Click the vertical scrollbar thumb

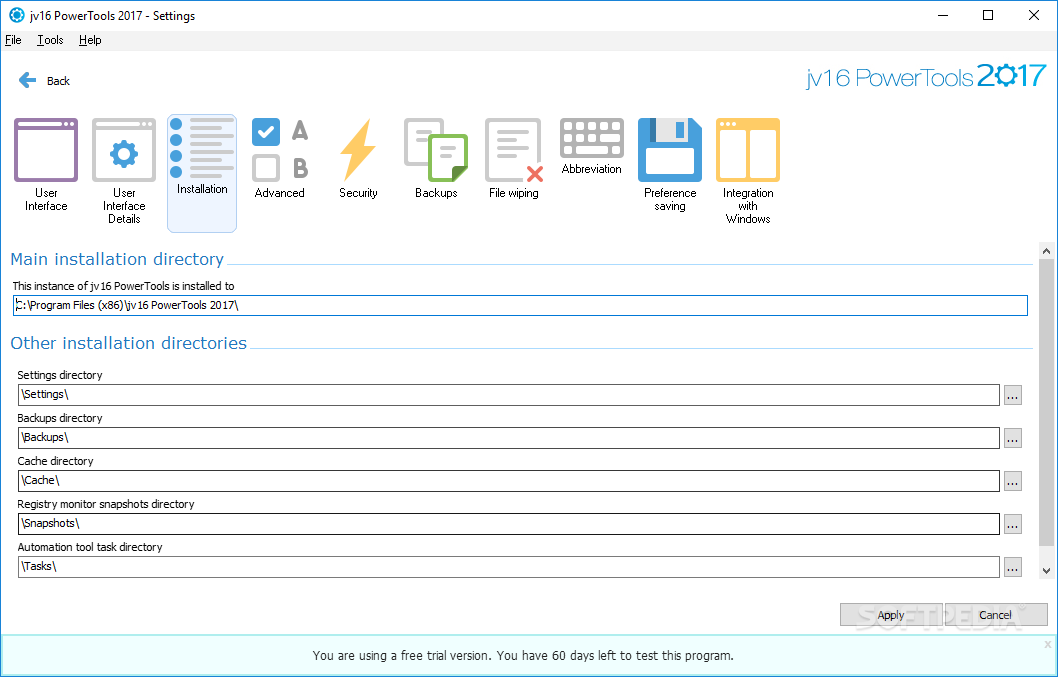(x=1047, y=403)
